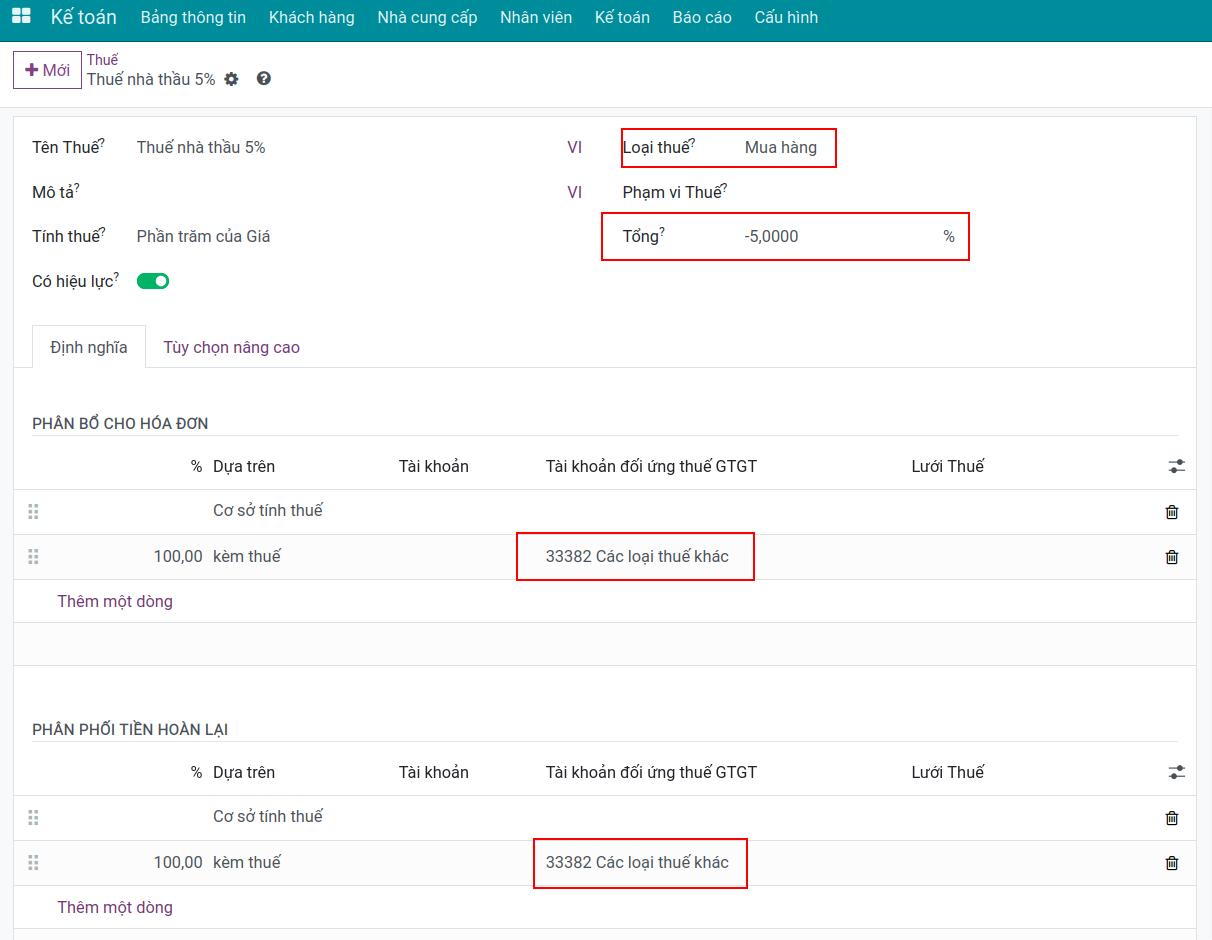Viewport: 1212px width, 940px height.
Task: Switch to the Tùy chọn nâng cao tab
Action: [231, 347]
